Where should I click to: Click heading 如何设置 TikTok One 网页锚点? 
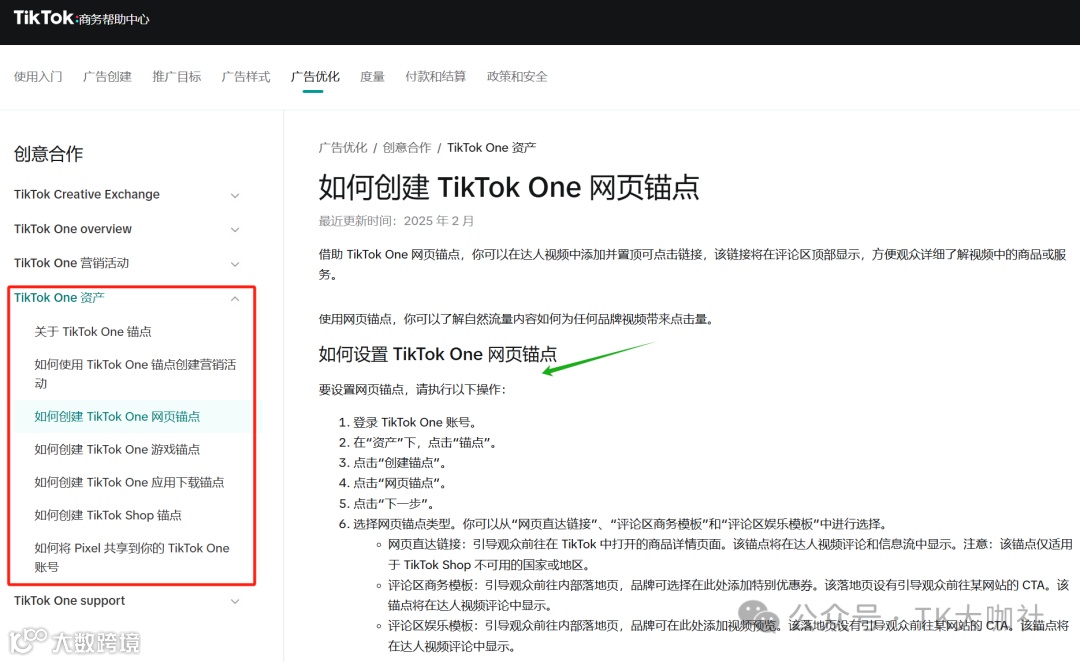[x=437, y=354]
